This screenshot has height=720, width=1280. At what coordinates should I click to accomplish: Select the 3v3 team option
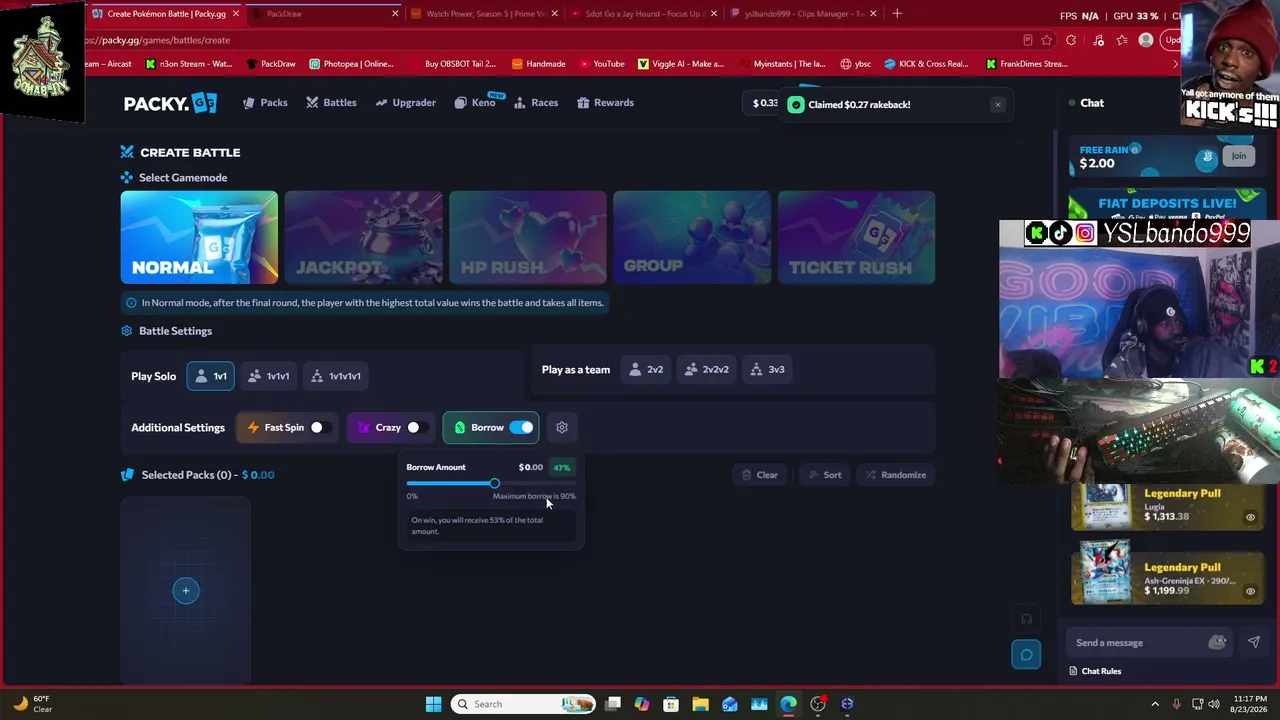coord(767,369)
